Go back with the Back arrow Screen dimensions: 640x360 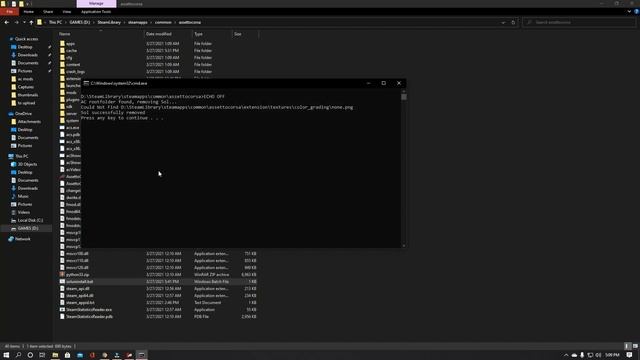pos(7,22)
